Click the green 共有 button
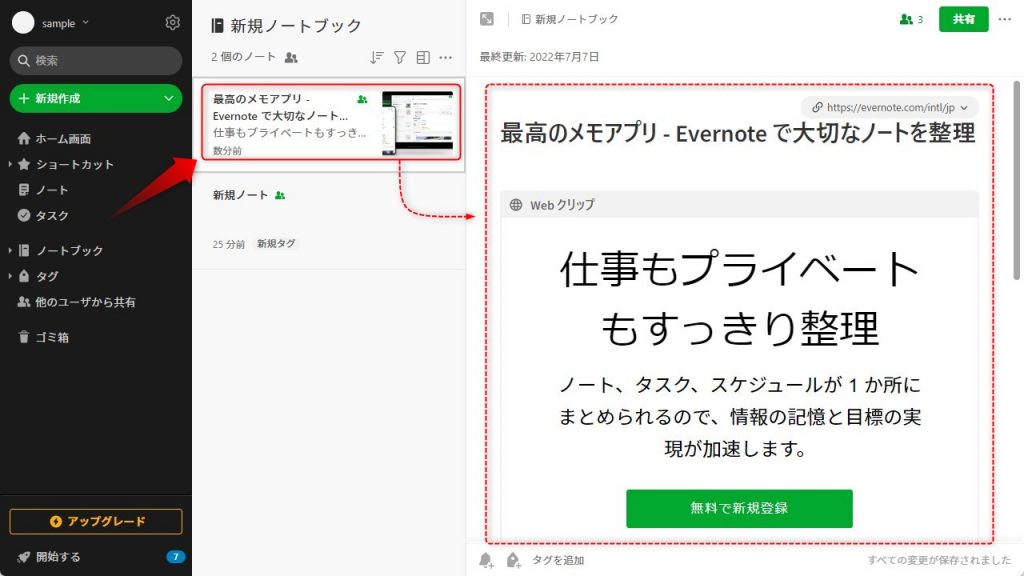 click(x=963, y=19)
